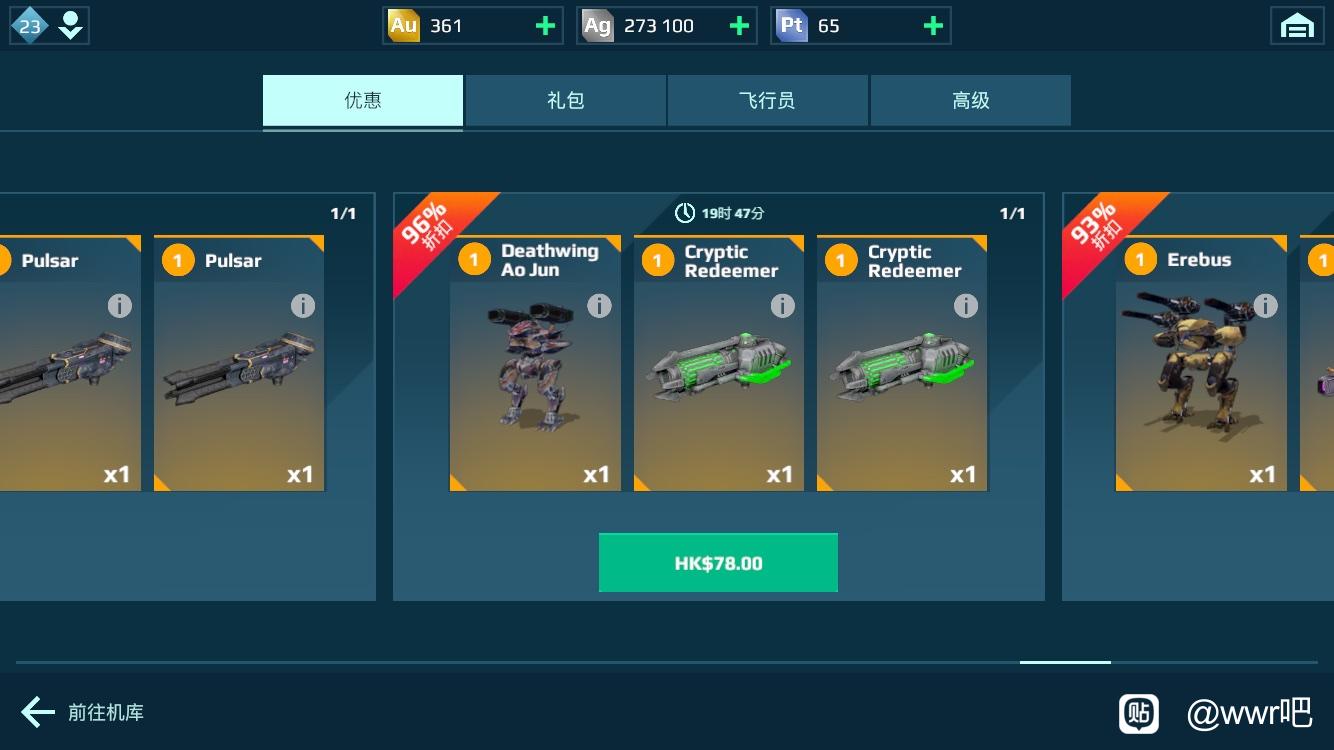The width and height of the screenshot is (1334, 750).
Task: Open the level 23 player profile icon
Action: click(49, 26)
